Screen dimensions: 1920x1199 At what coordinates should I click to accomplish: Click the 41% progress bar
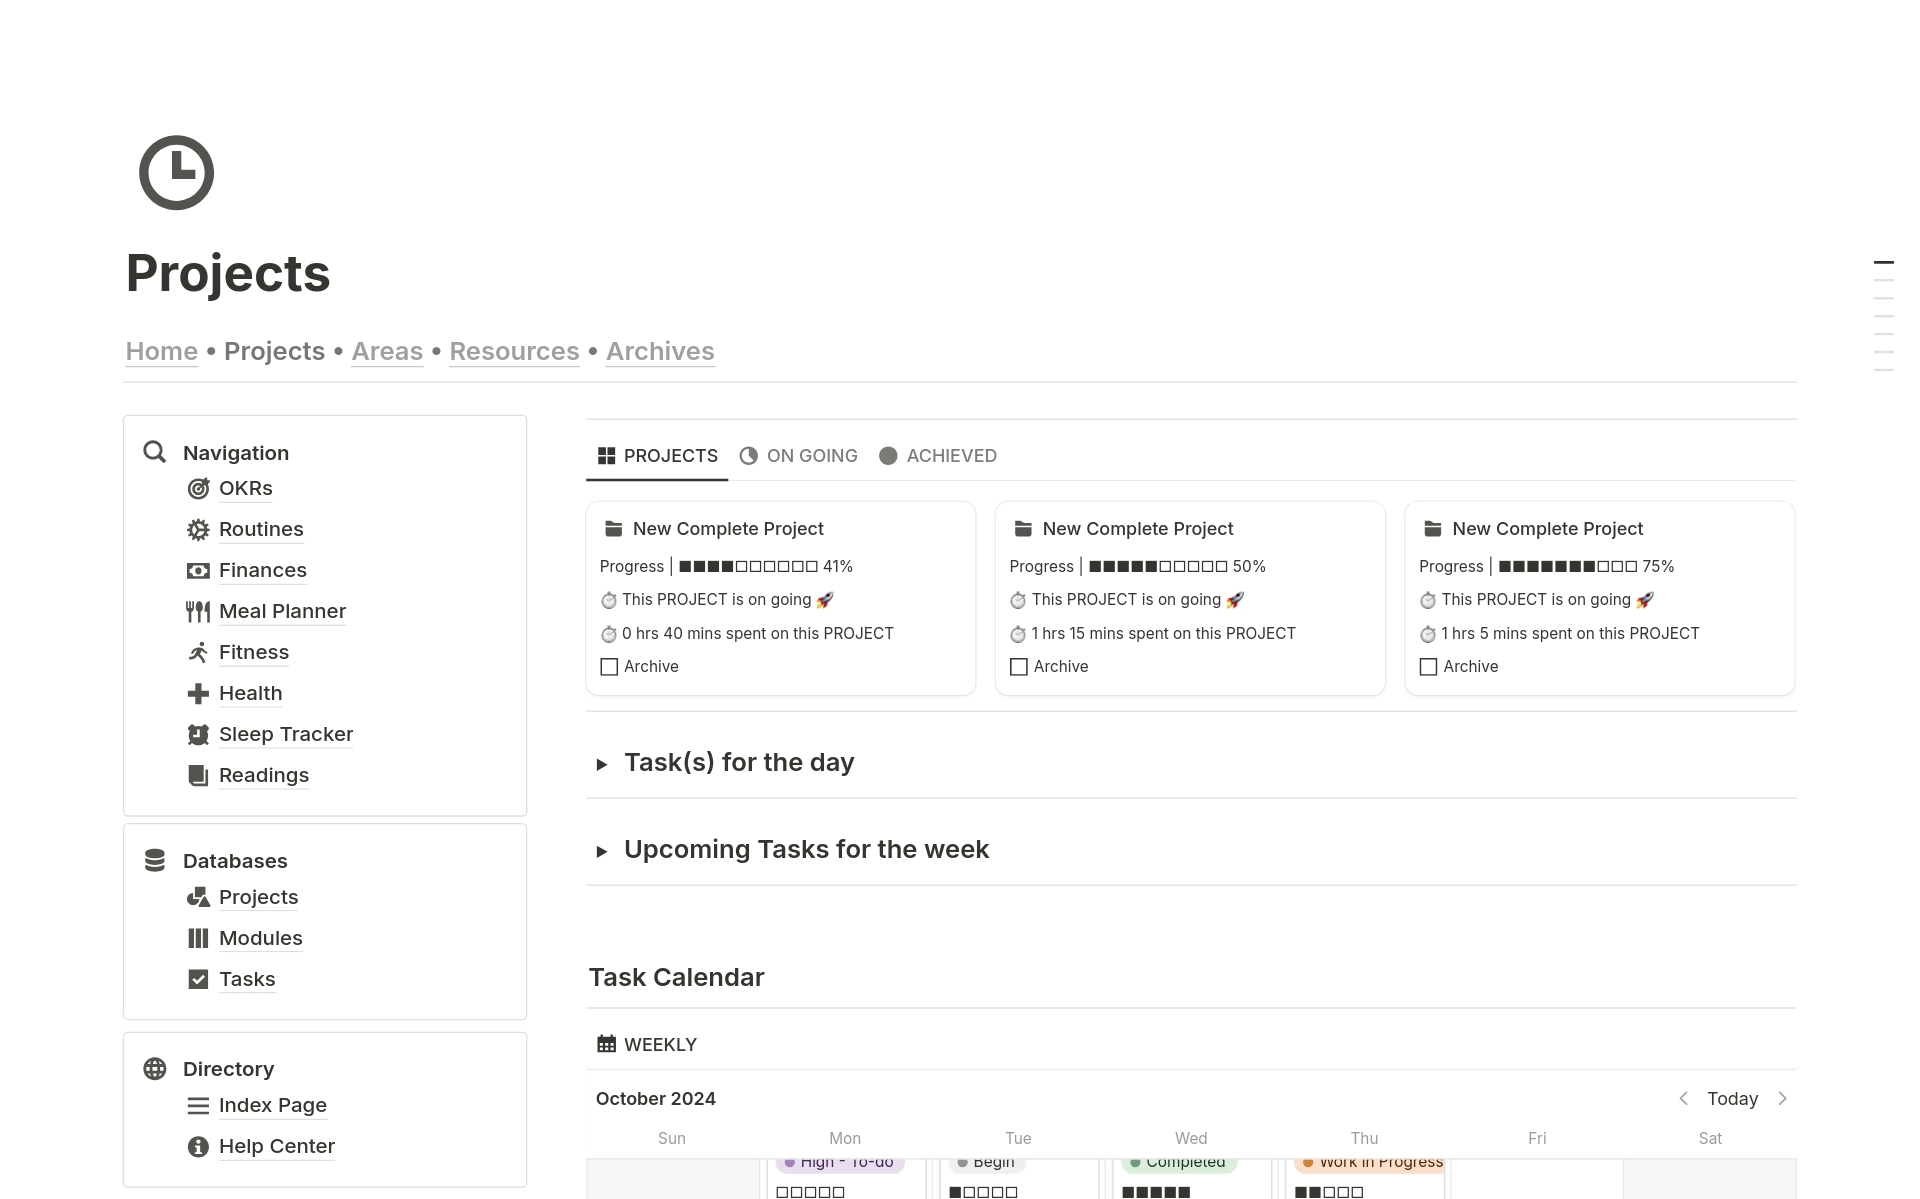pyautogui.click(x=748, y=566)
